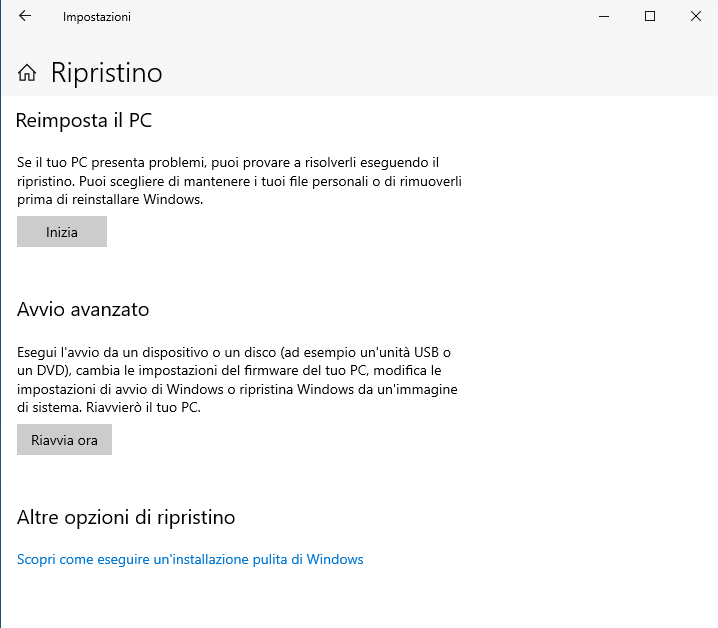The width and height of the screenshot is (718, 628).
Task: Click the text 'prima di reinstallare Windows'
Action: (110, 199)
